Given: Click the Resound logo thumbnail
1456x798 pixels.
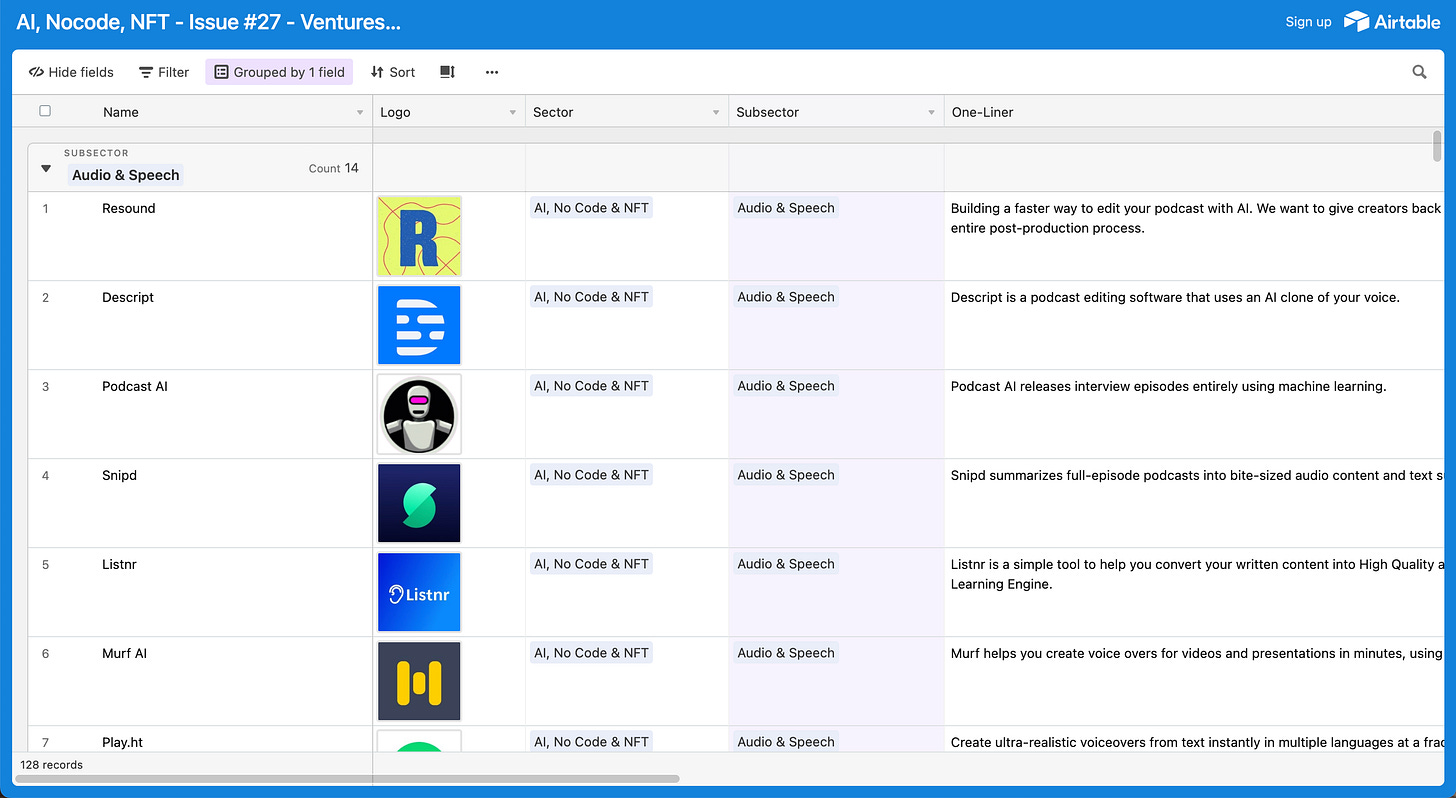Looking at the screenshot, I should pyautogui.click(x=419, y=236).
